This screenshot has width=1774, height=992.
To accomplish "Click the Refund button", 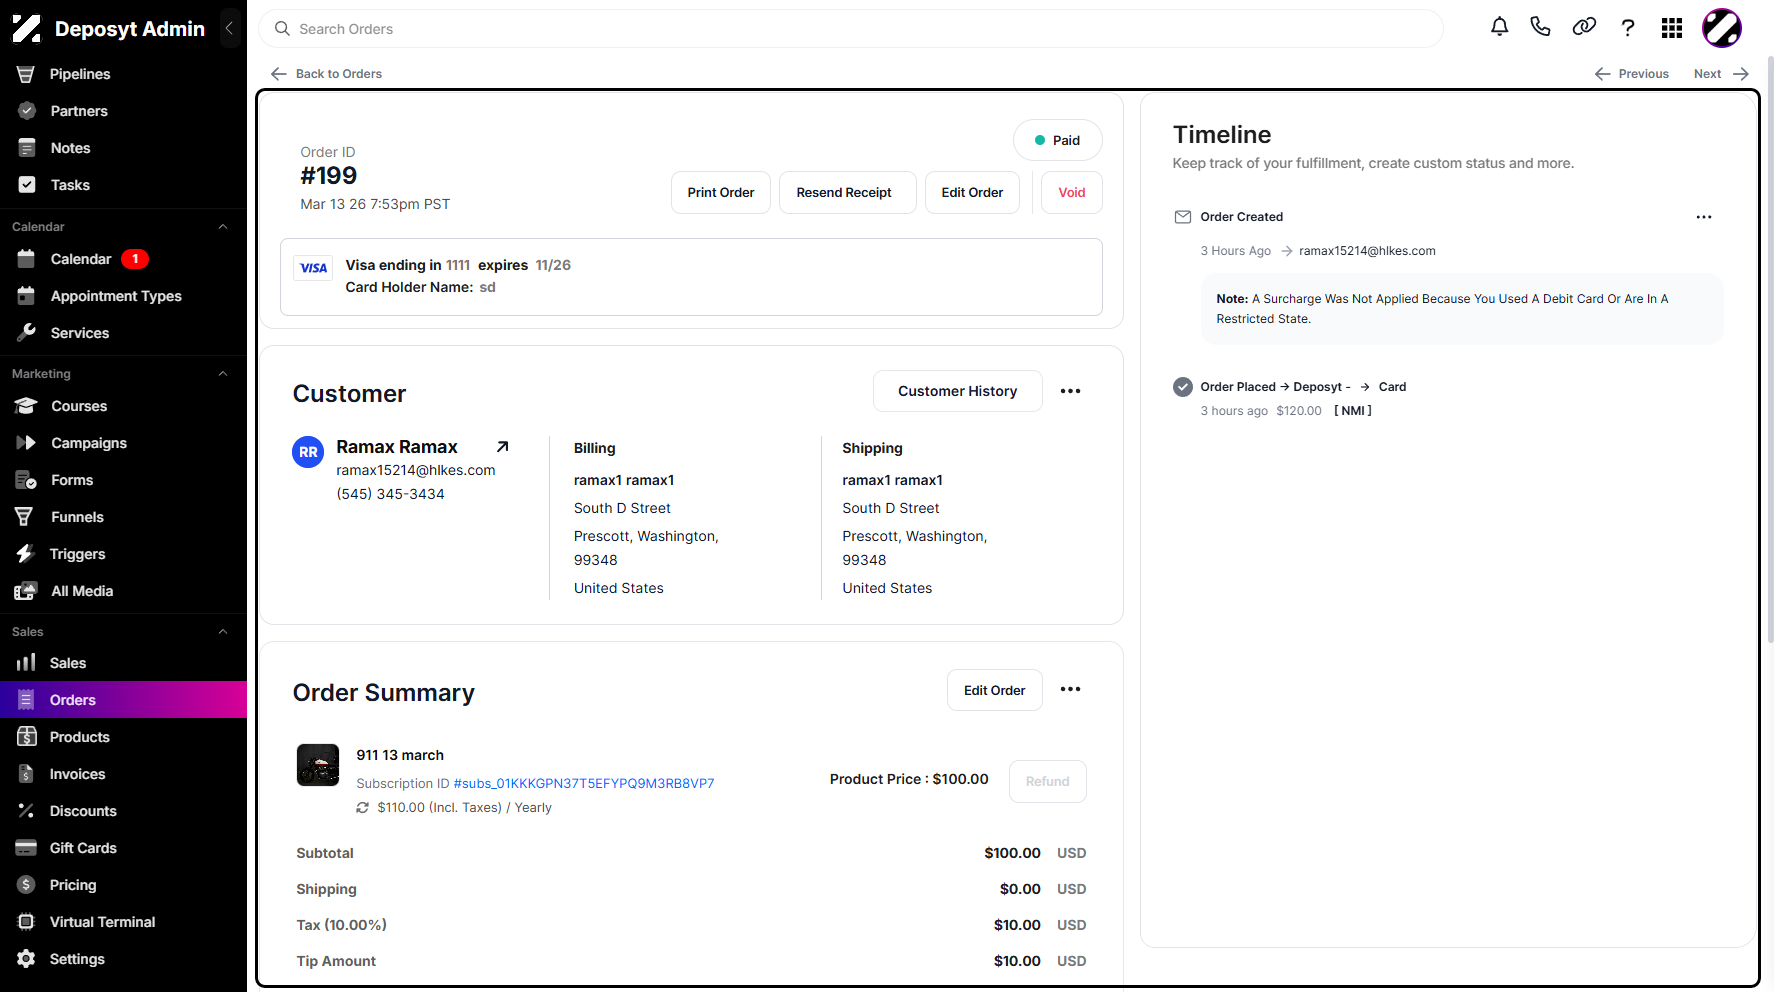I will coord(1048,781).
